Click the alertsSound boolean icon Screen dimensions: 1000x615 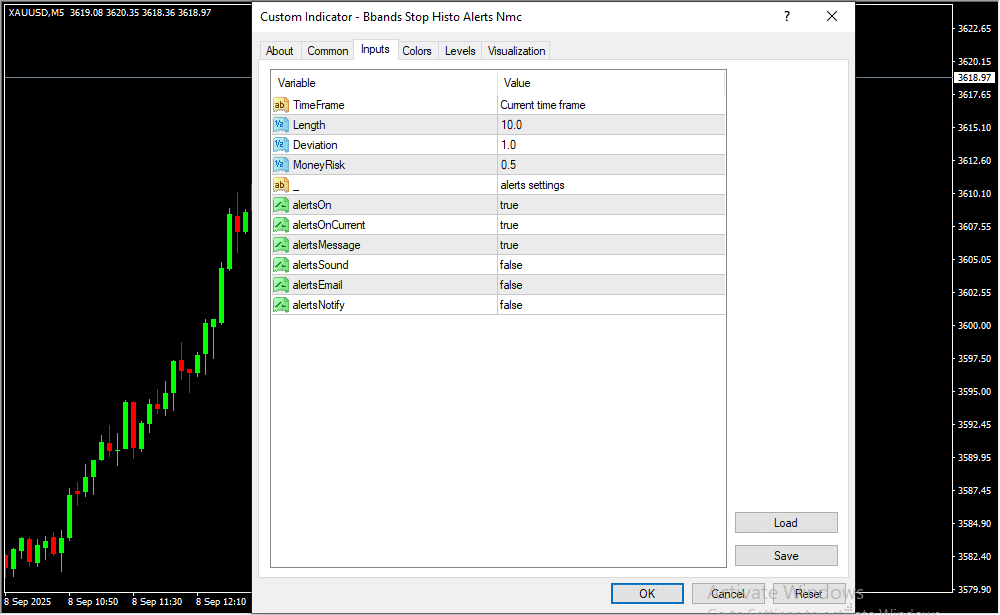click(281, 265)
